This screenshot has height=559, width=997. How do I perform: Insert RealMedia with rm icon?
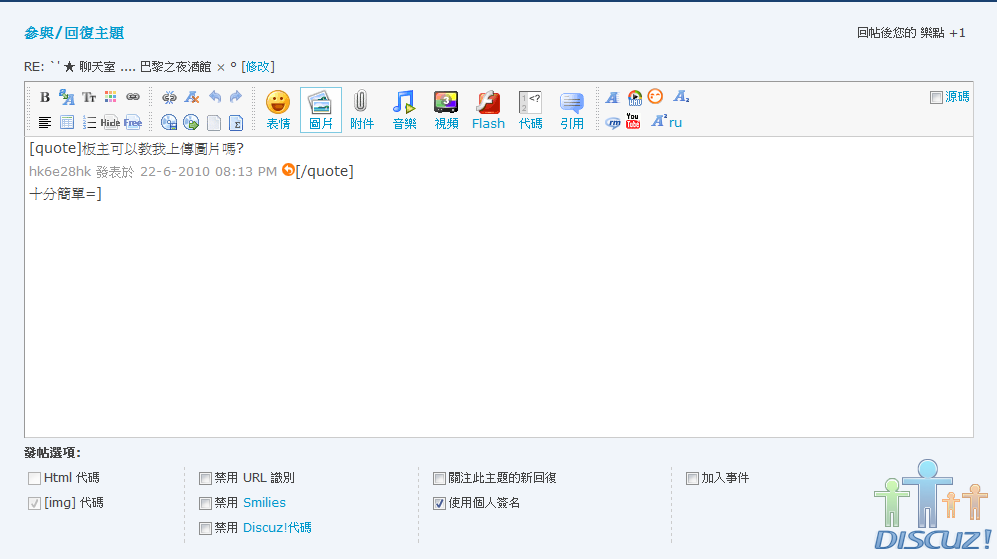[x=613, y=122]
